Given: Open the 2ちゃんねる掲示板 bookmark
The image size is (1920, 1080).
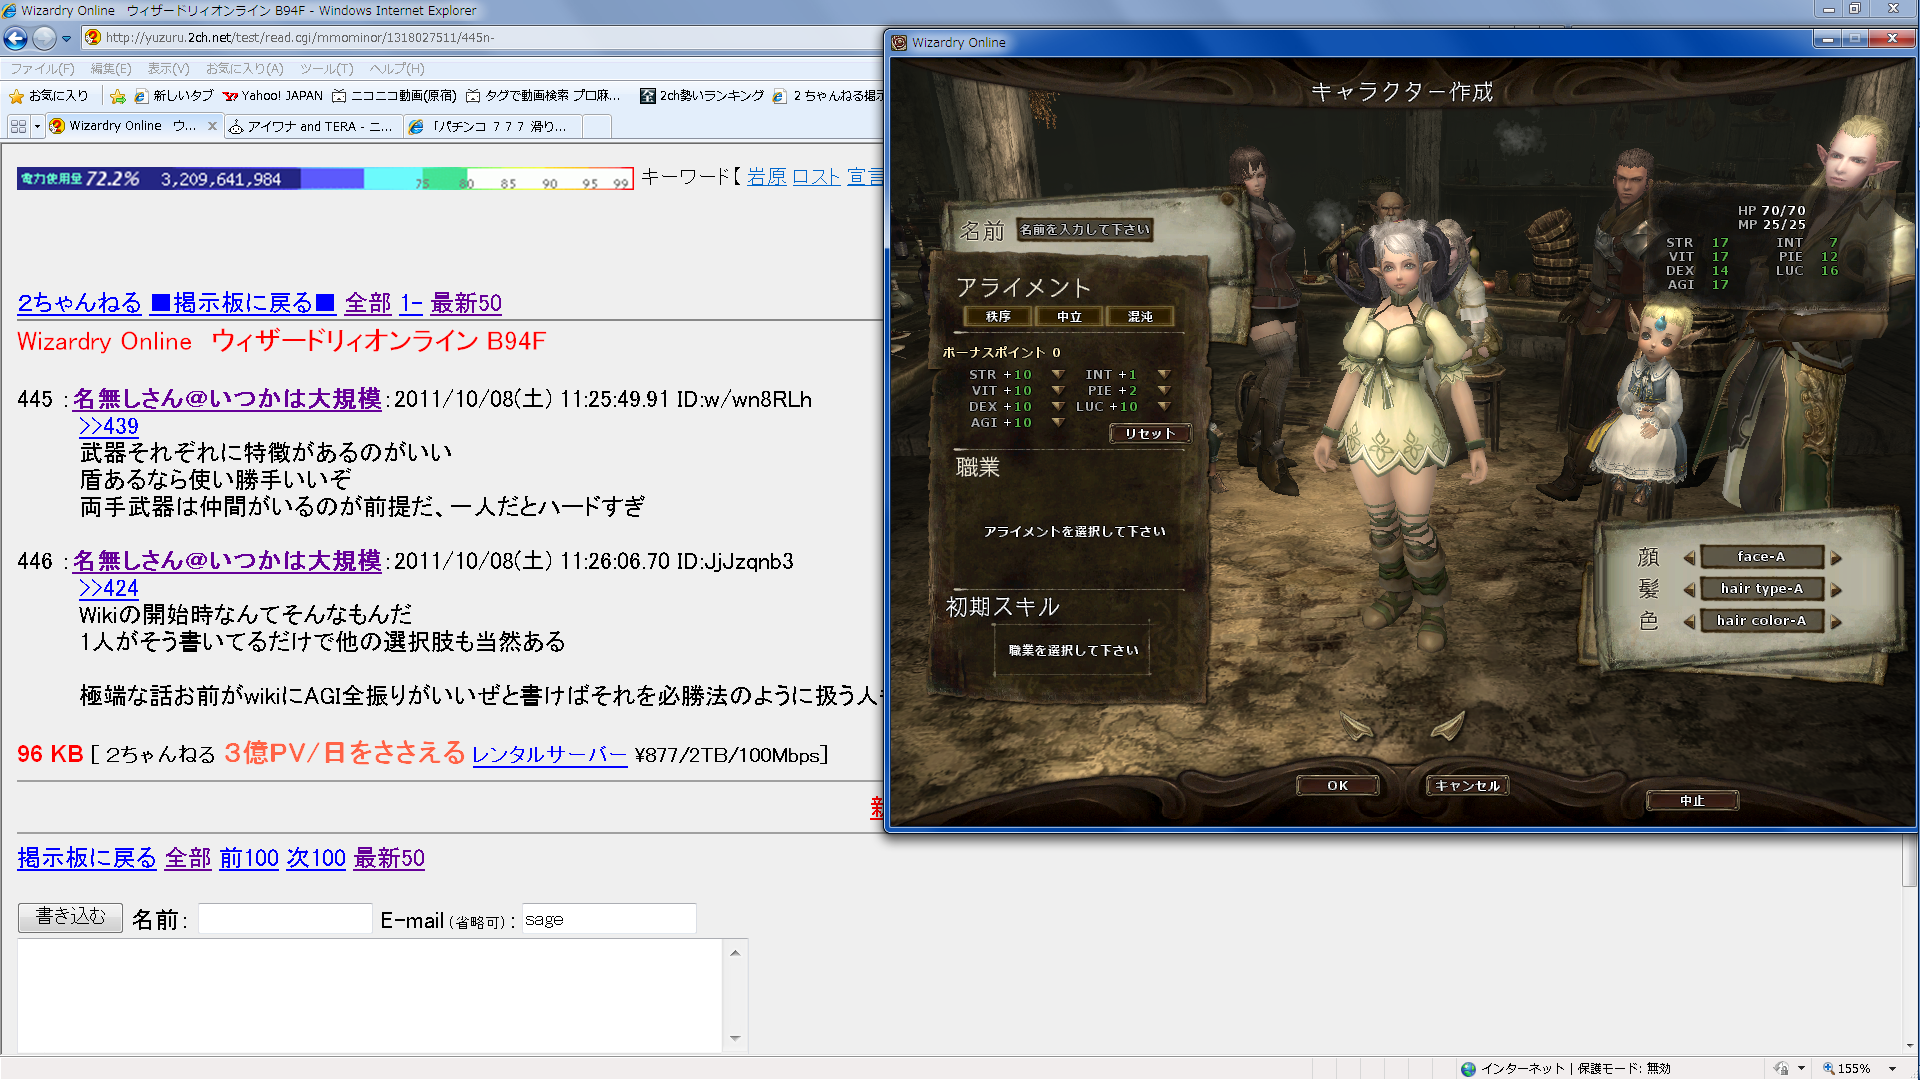Looking at the screenshot, I should point(828,96).
